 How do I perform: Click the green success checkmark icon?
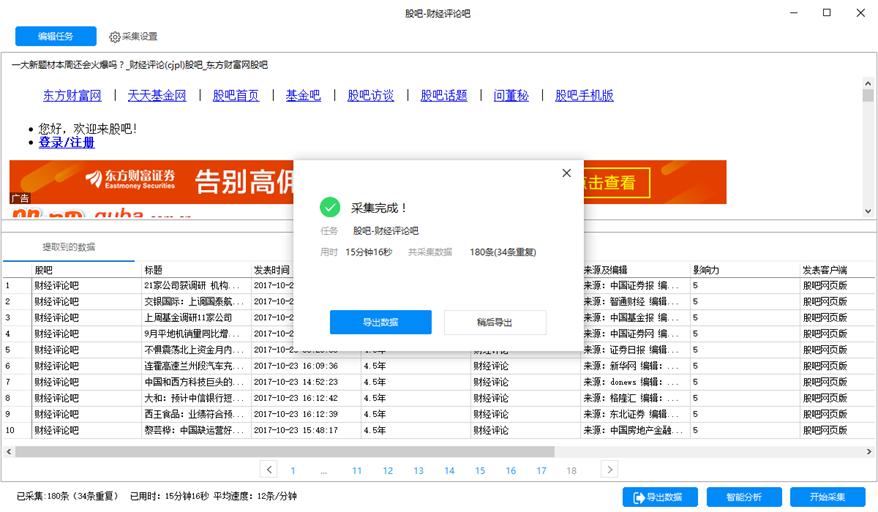coord(330,207)
